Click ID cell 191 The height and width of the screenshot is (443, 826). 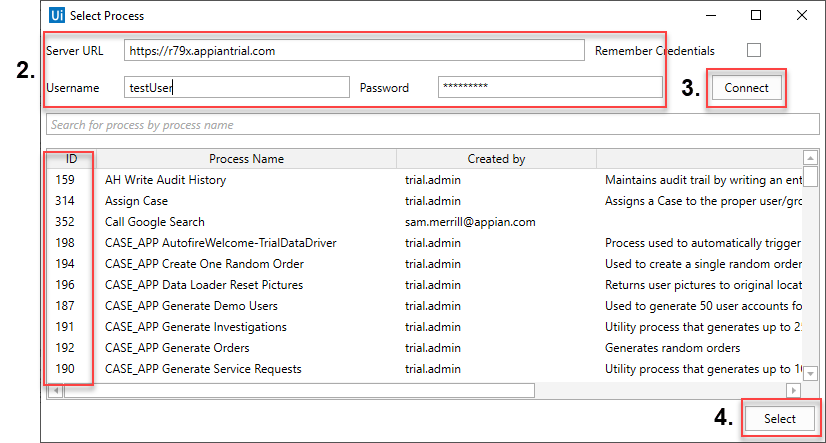pyautogui.click(x=65, y=327)
